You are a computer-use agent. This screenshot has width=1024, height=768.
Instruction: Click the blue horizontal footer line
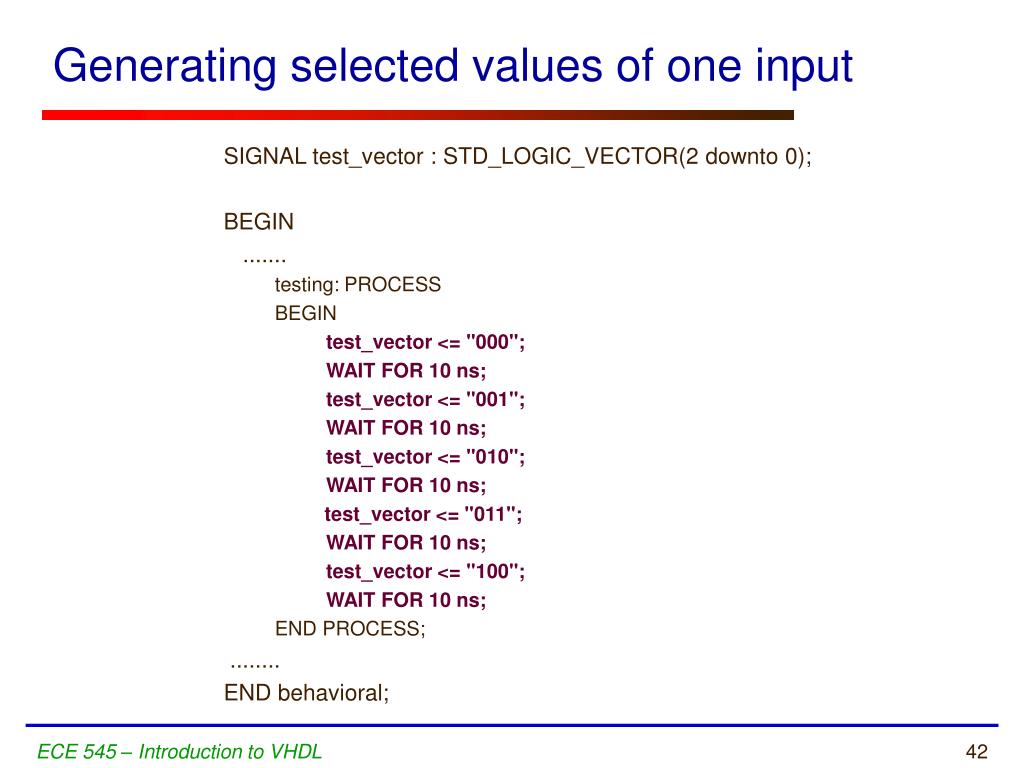click(x=512, y=725)
